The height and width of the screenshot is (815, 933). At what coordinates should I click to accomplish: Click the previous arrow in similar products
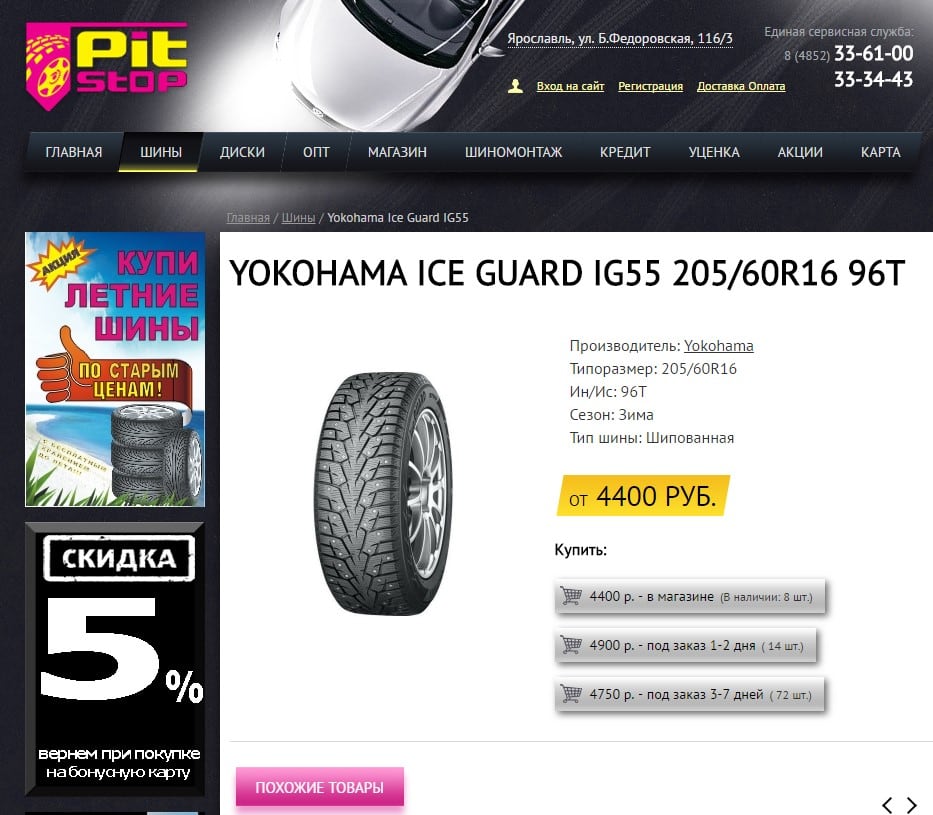[887, 805]
